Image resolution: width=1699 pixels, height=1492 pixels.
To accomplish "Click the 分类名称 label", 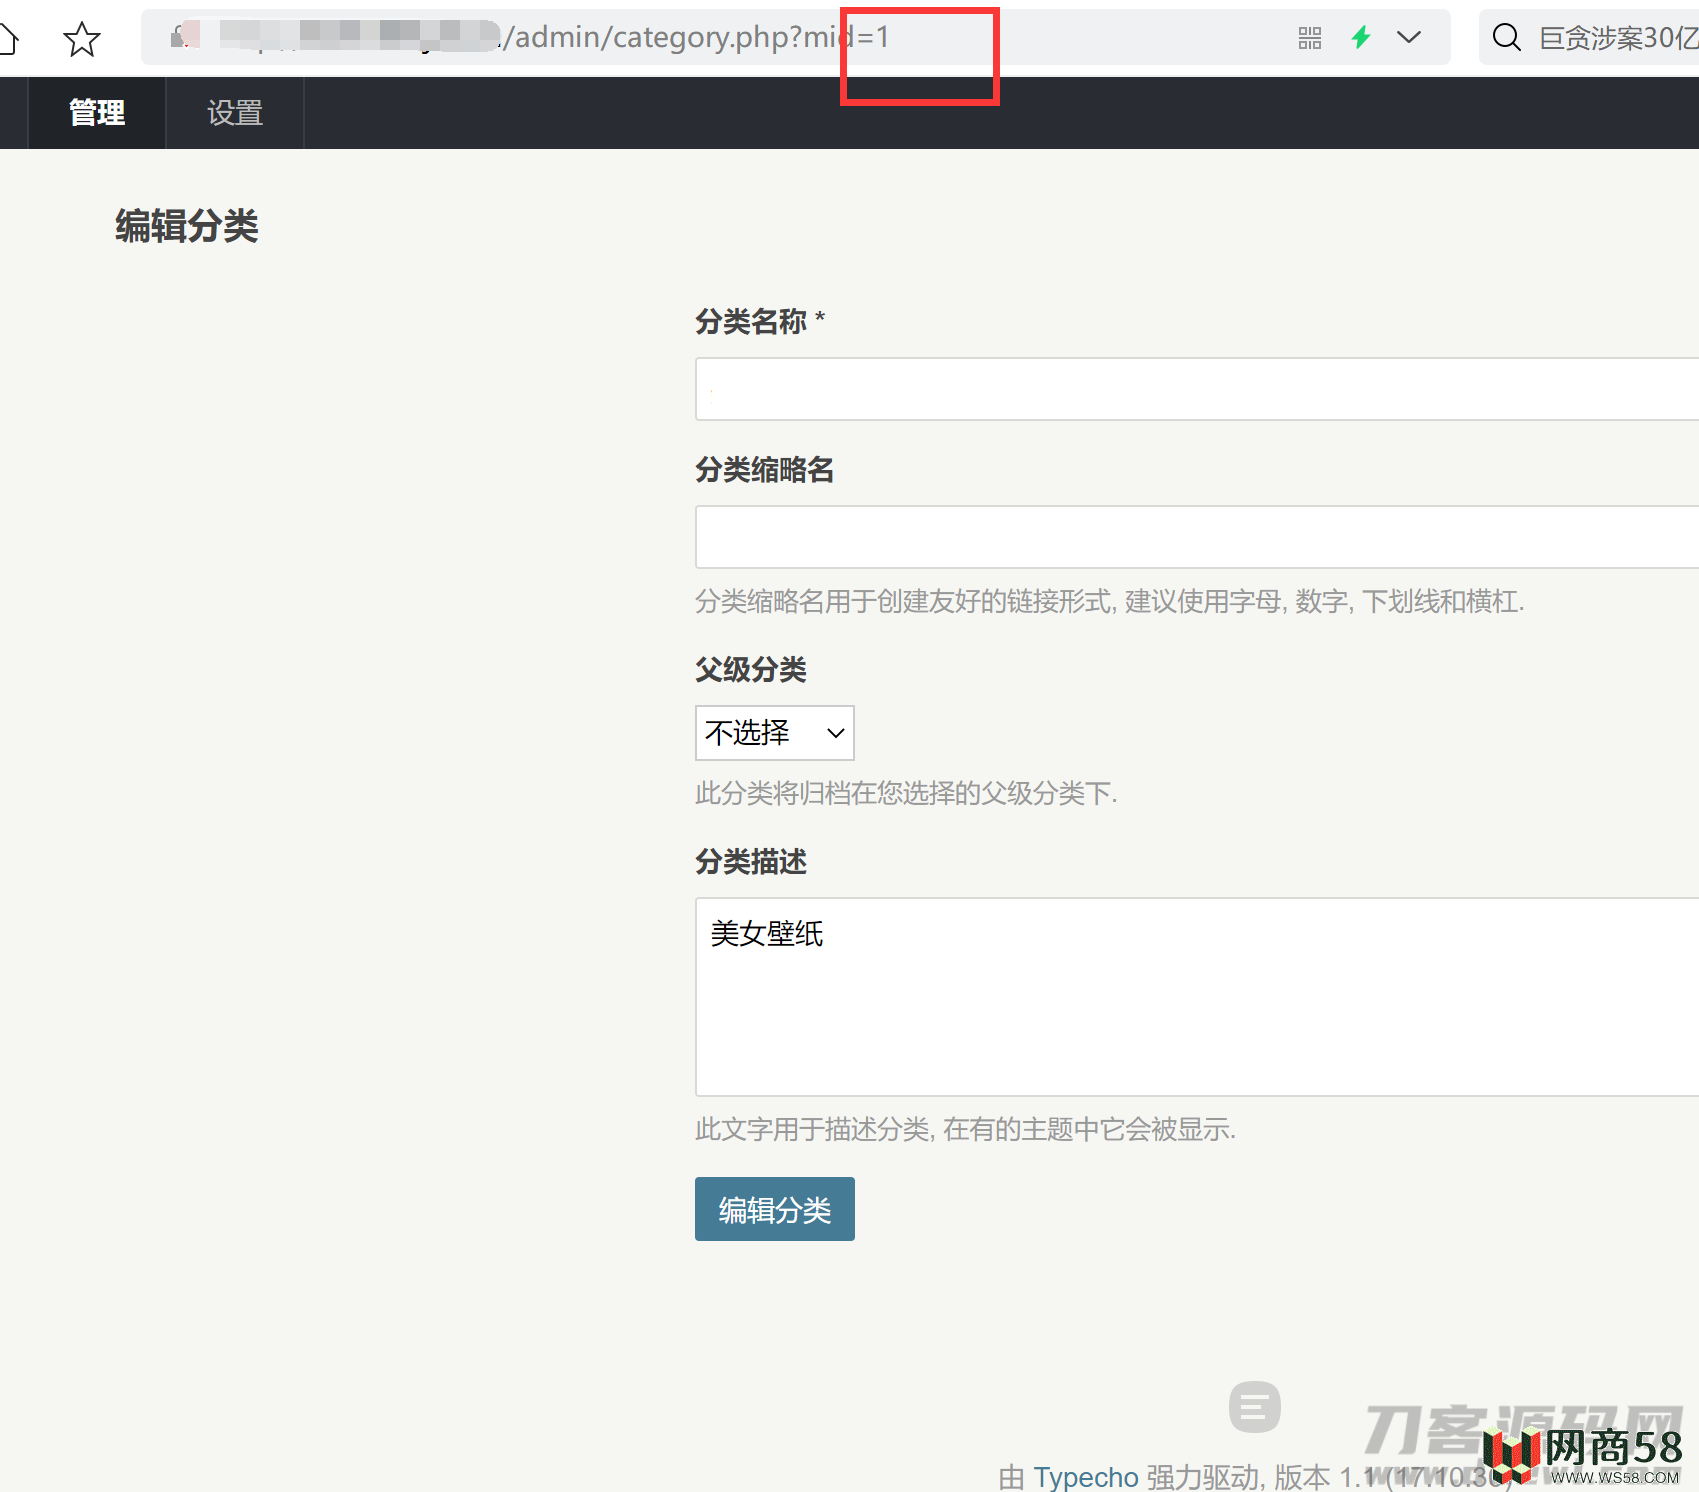I will (760, 321).
